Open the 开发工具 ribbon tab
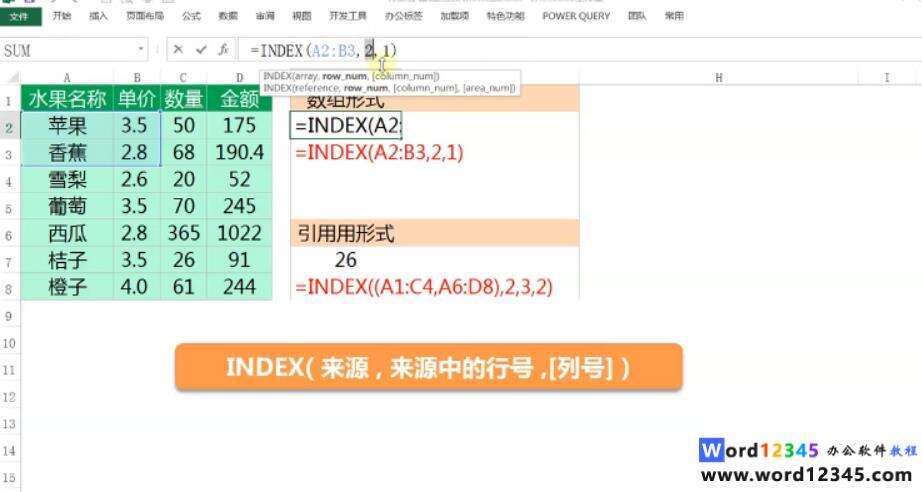 (x=348, y=16)
